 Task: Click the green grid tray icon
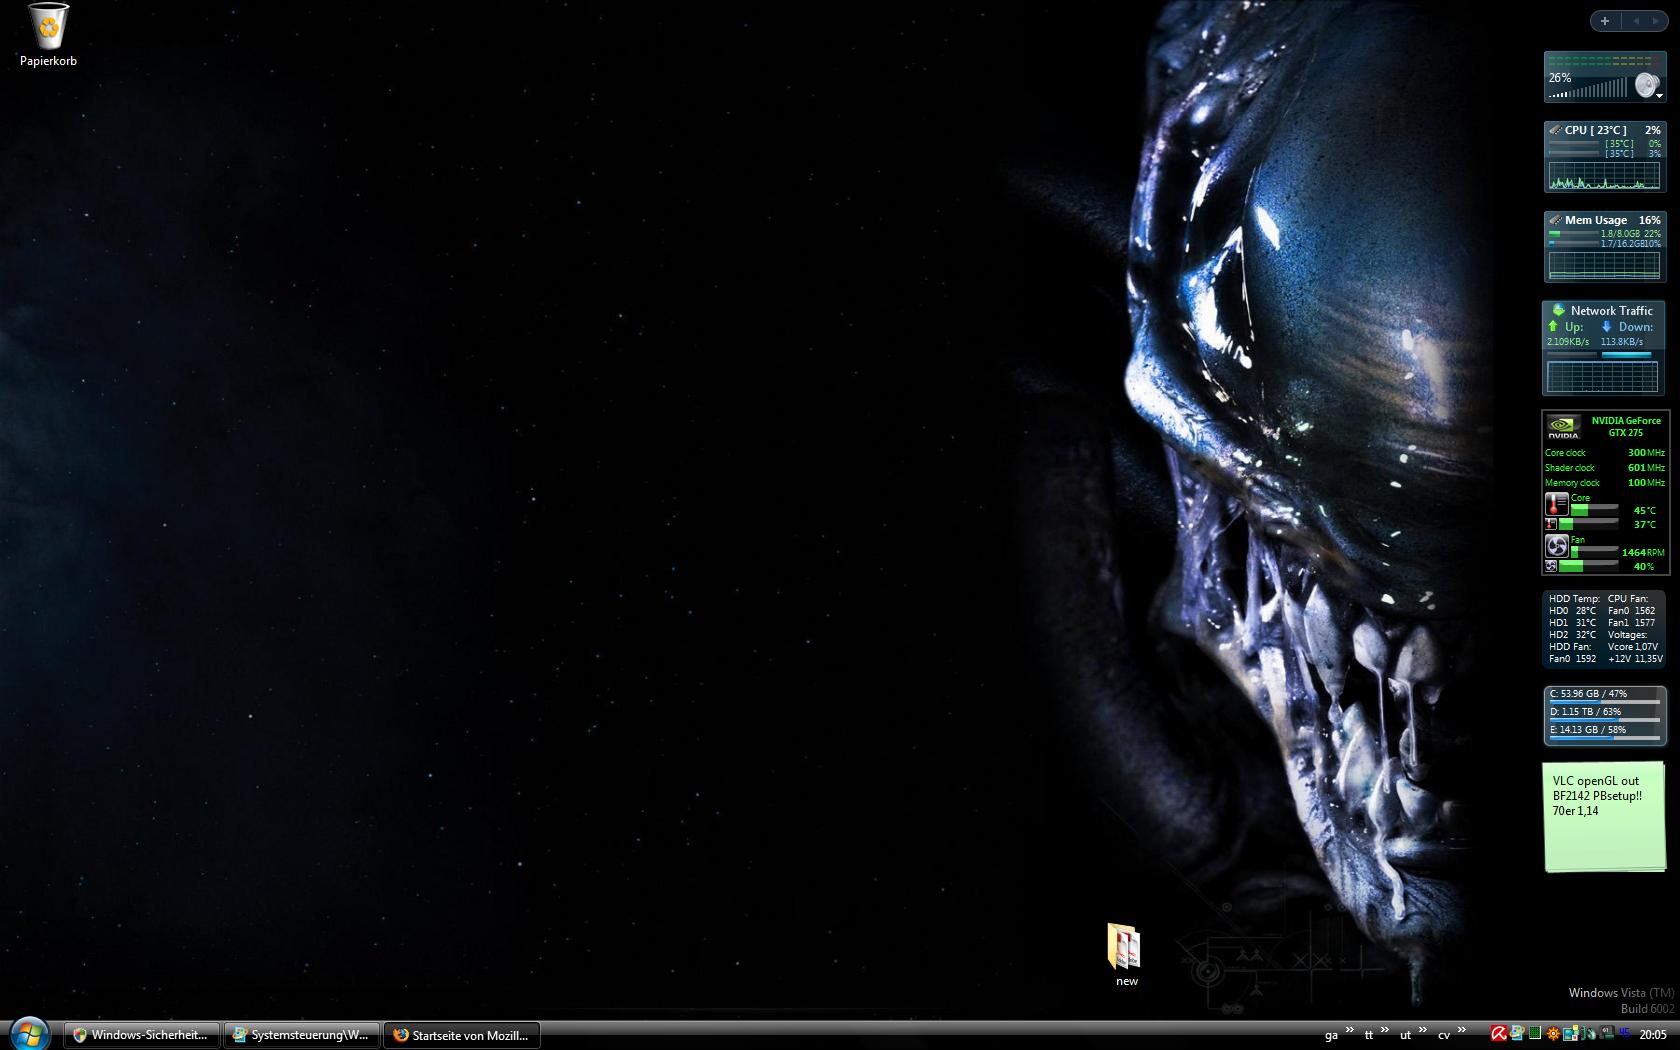pos(1535,1033)
